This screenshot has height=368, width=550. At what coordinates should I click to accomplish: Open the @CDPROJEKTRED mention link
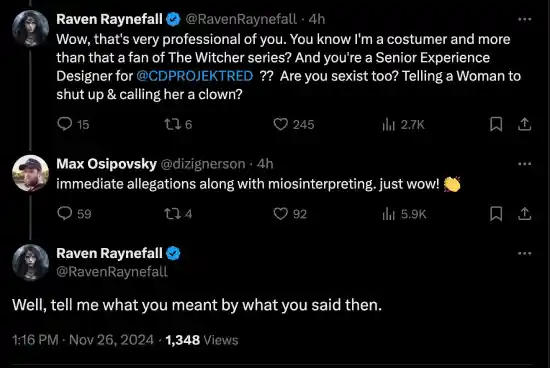coord(195,76)
